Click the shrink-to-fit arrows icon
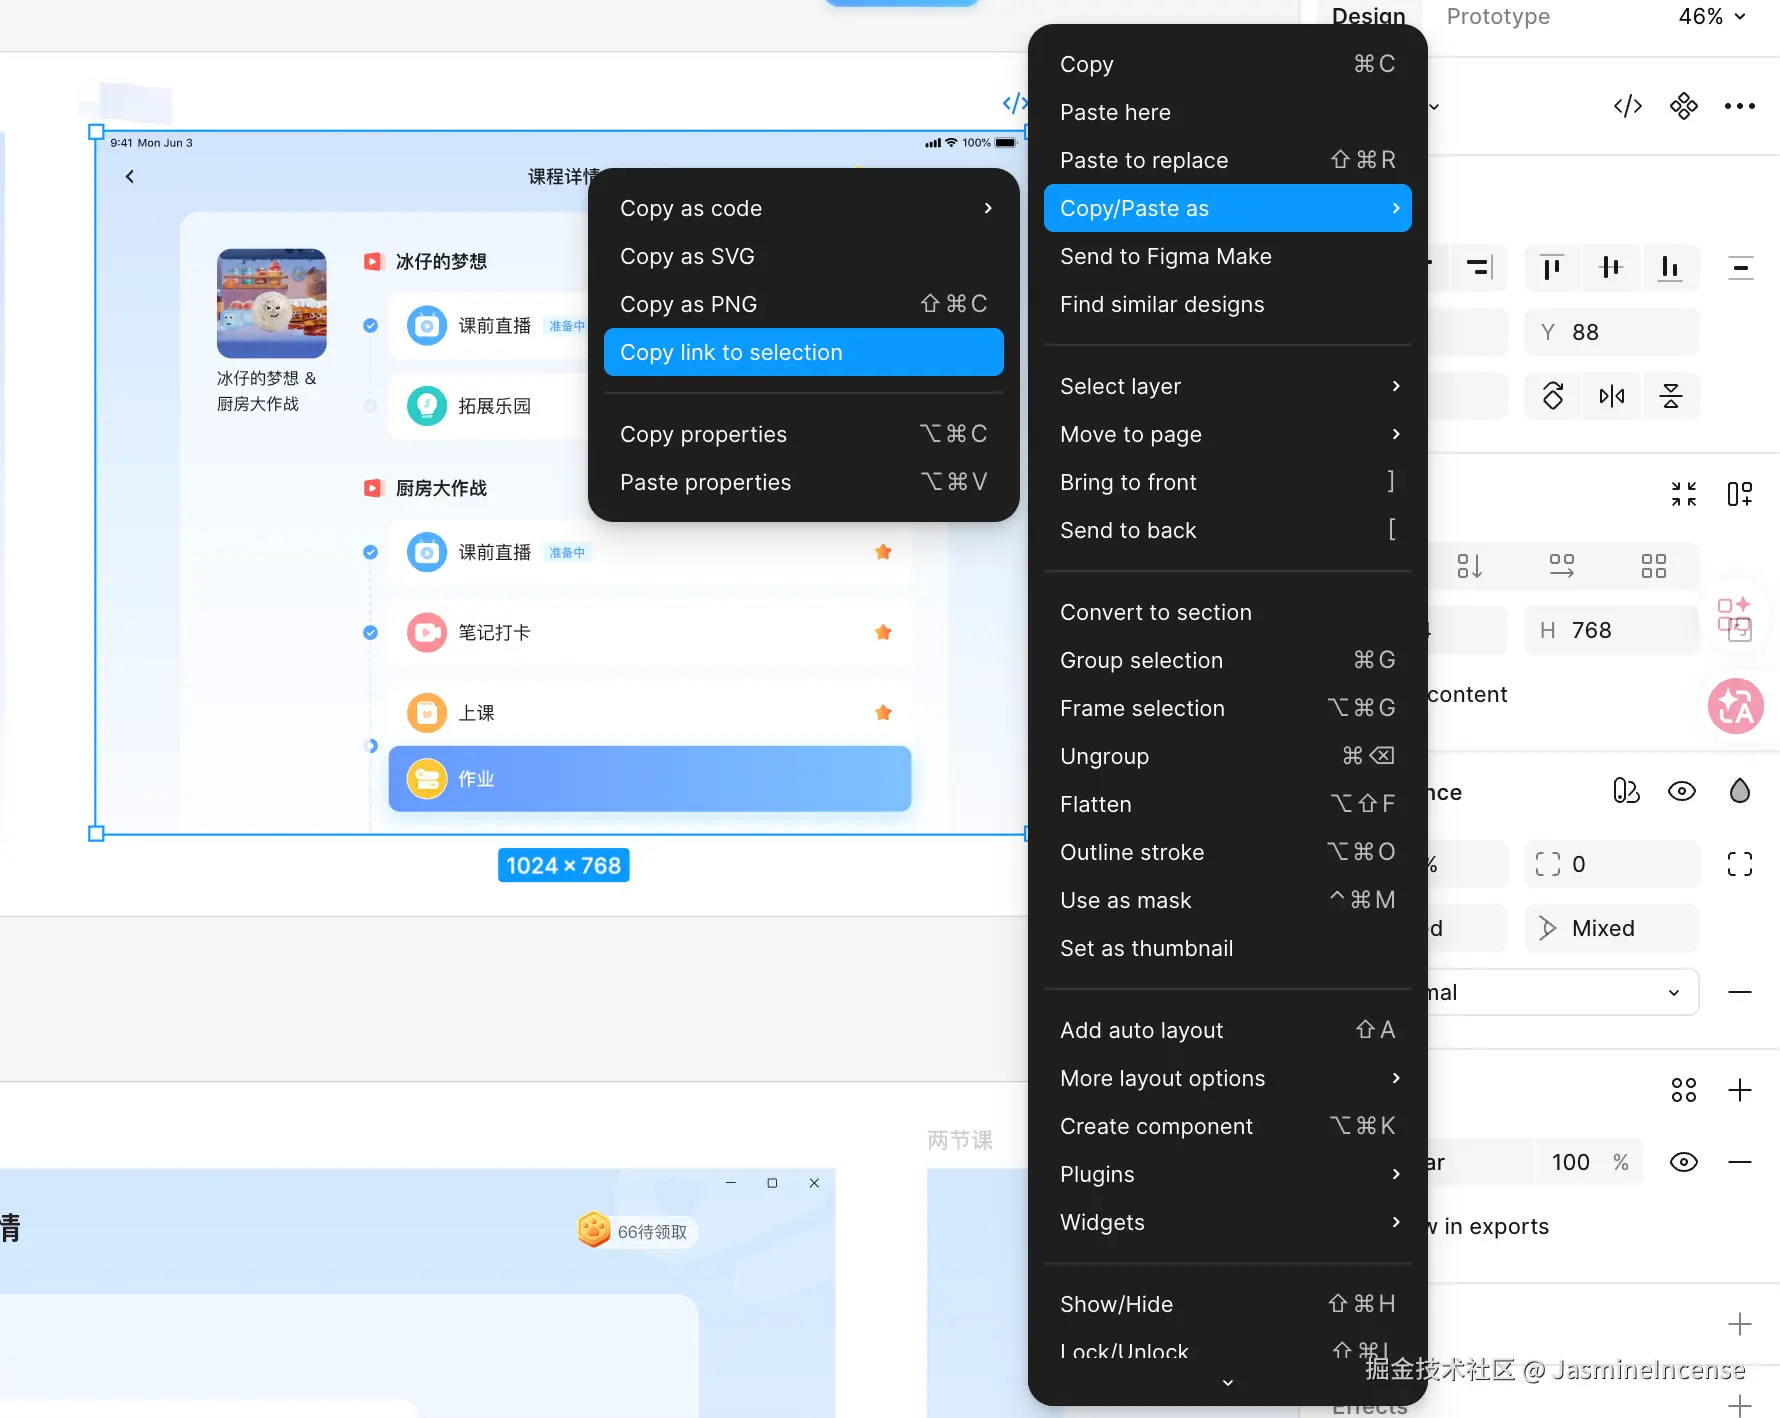 point(1684,494)
